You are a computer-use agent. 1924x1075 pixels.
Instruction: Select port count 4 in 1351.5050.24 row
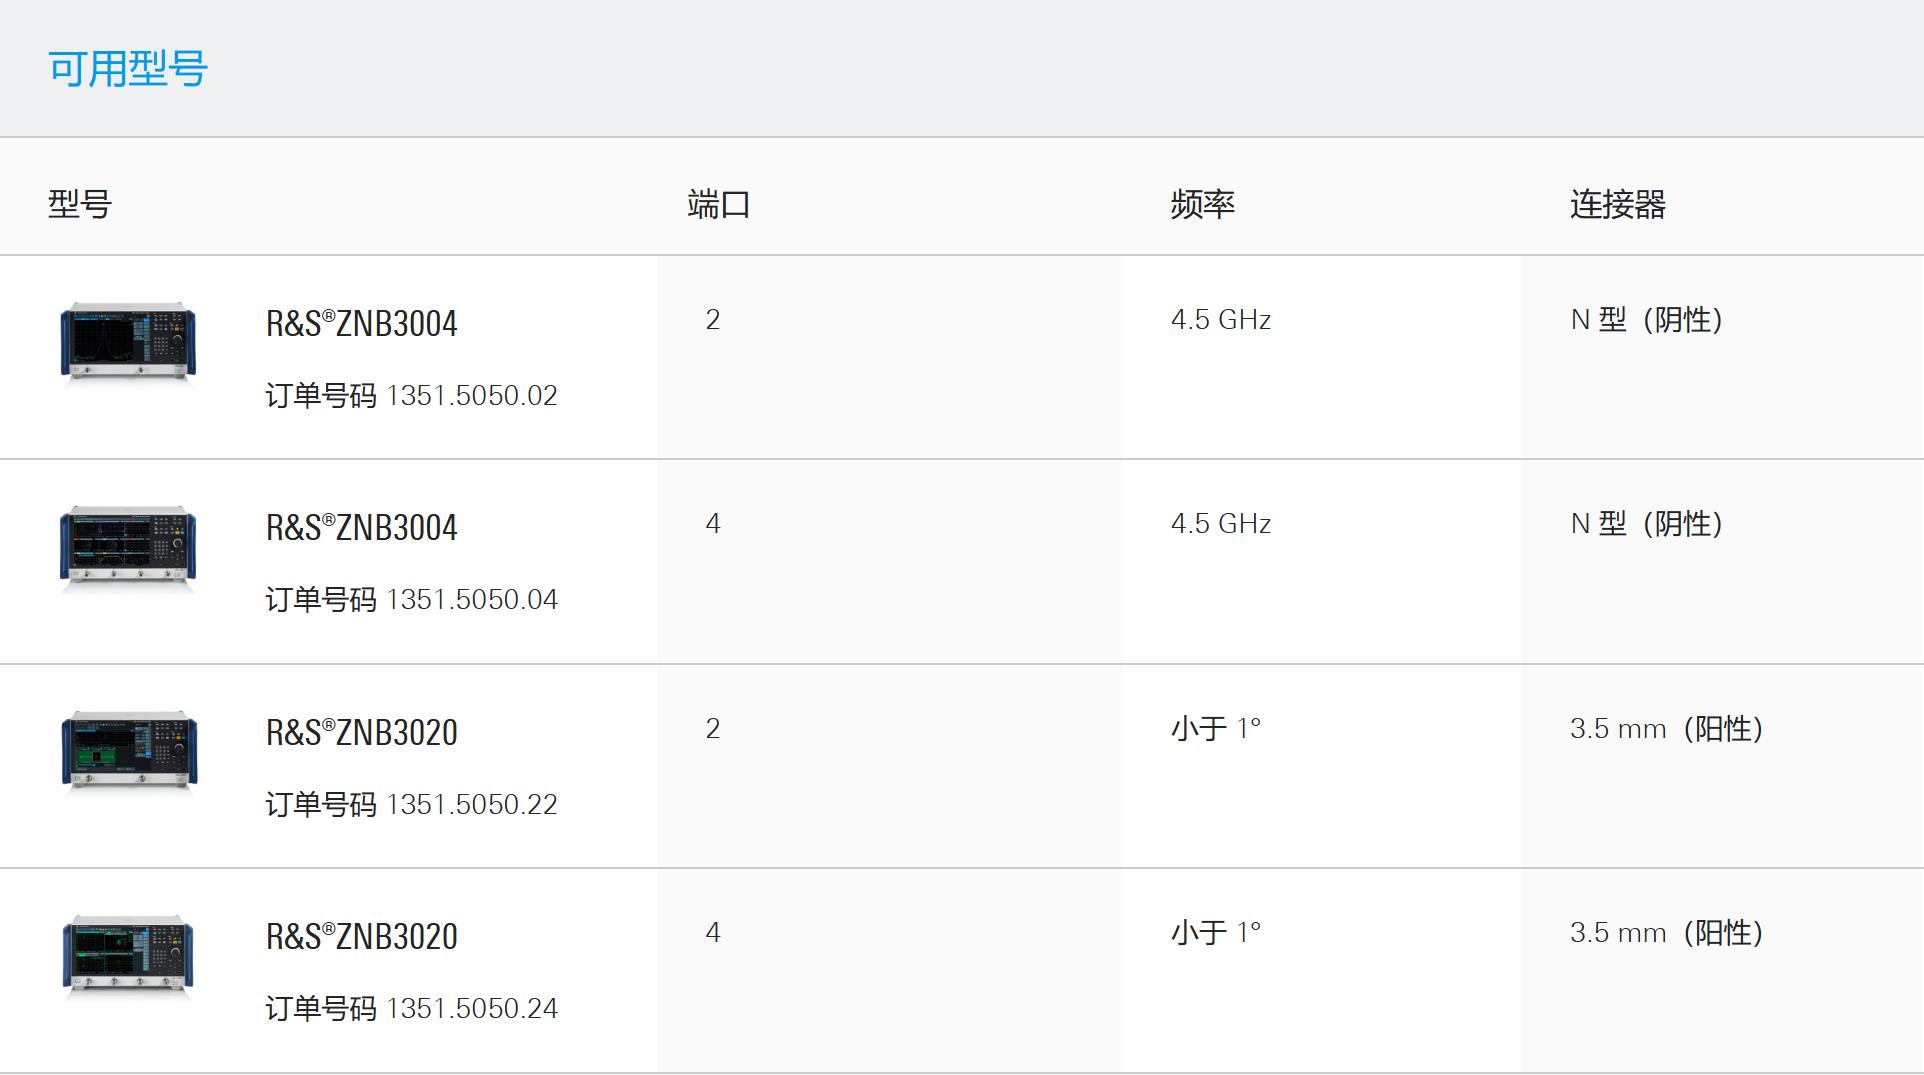pos(713,933)
